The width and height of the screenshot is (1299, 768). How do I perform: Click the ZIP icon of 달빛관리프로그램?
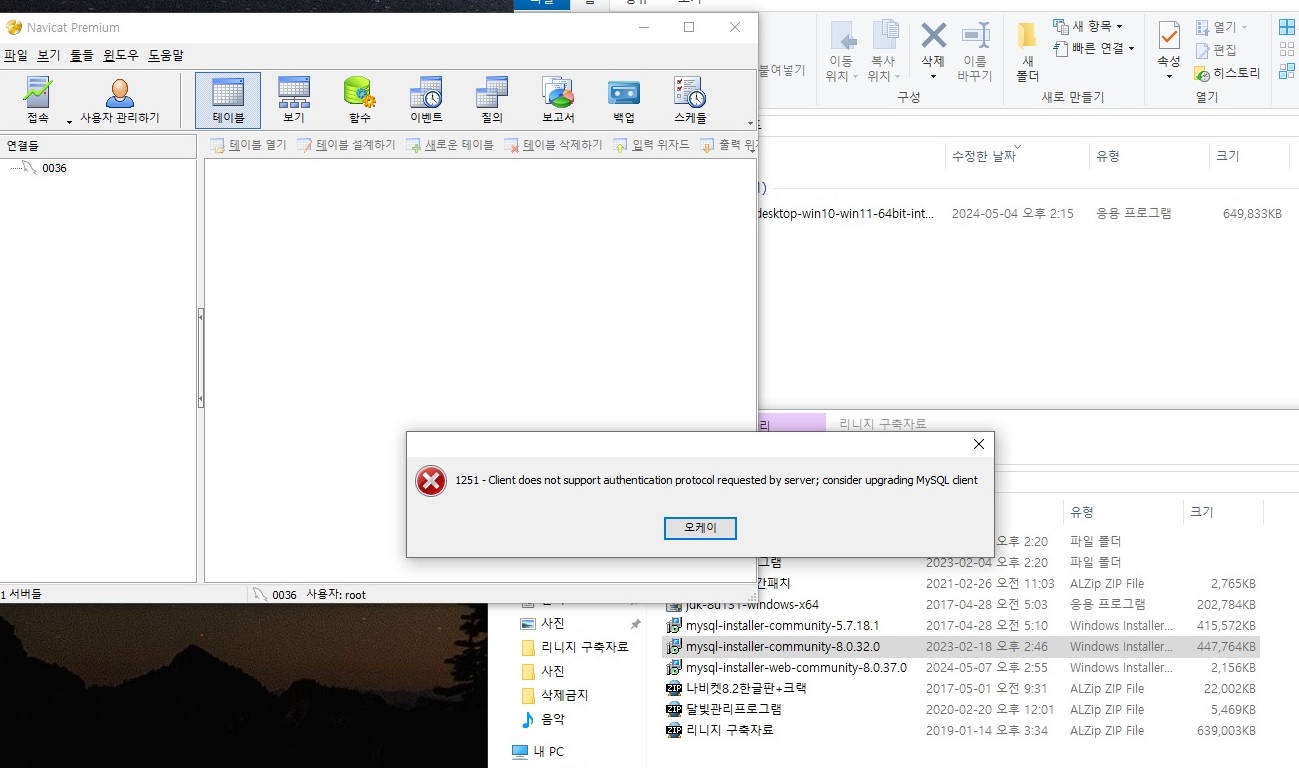point(674,709)
